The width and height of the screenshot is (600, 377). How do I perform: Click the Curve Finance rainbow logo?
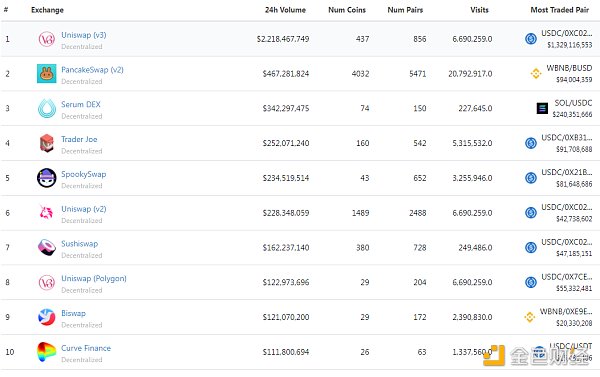(47, 352)
